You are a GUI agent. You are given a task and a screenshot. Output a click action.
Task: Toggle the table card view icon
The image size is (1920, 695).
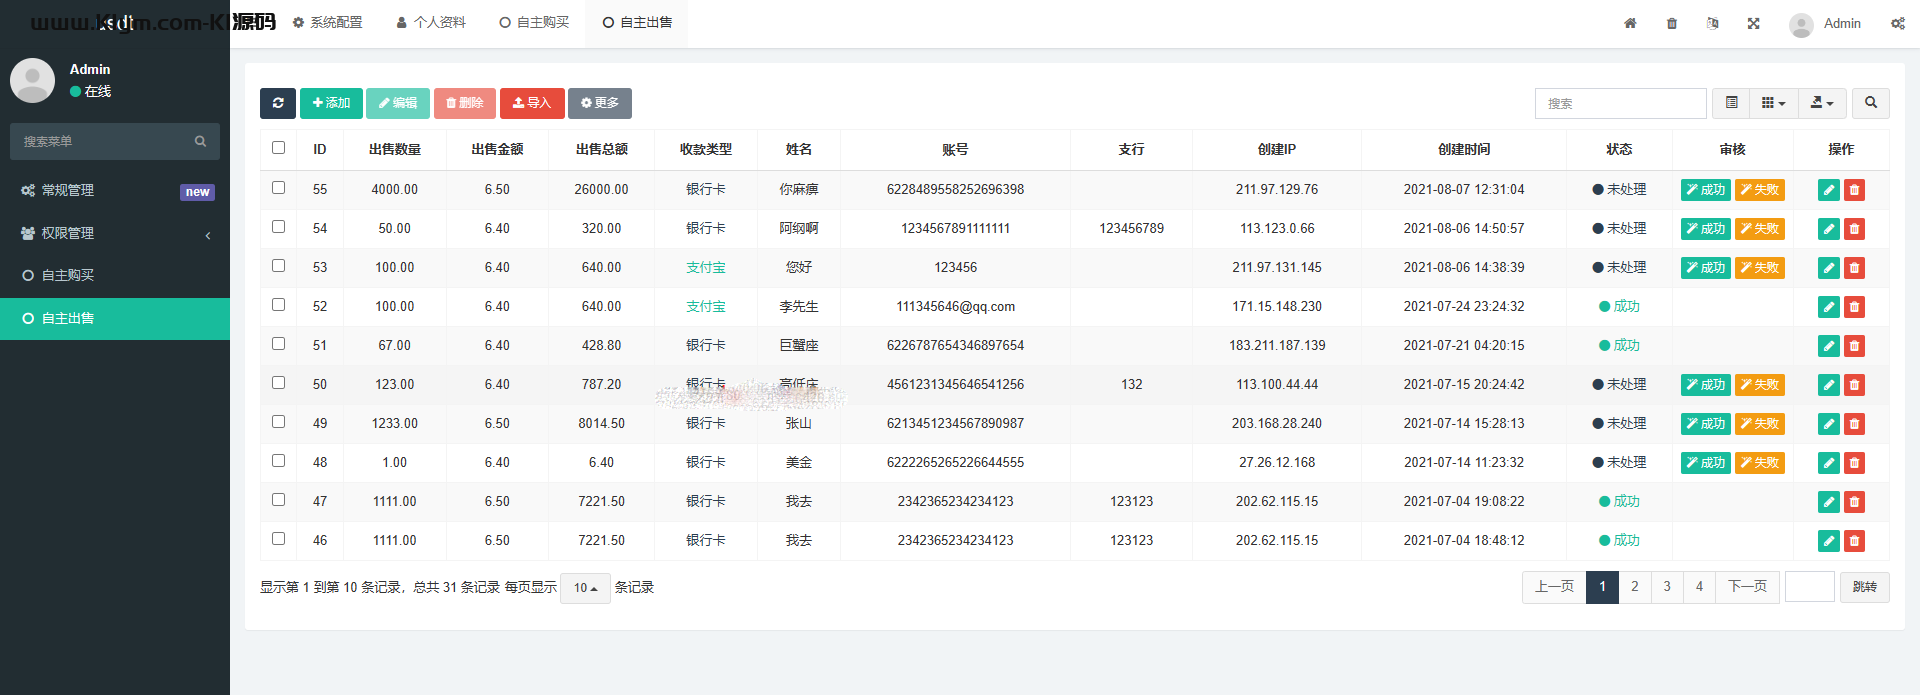pos(1731,103)
